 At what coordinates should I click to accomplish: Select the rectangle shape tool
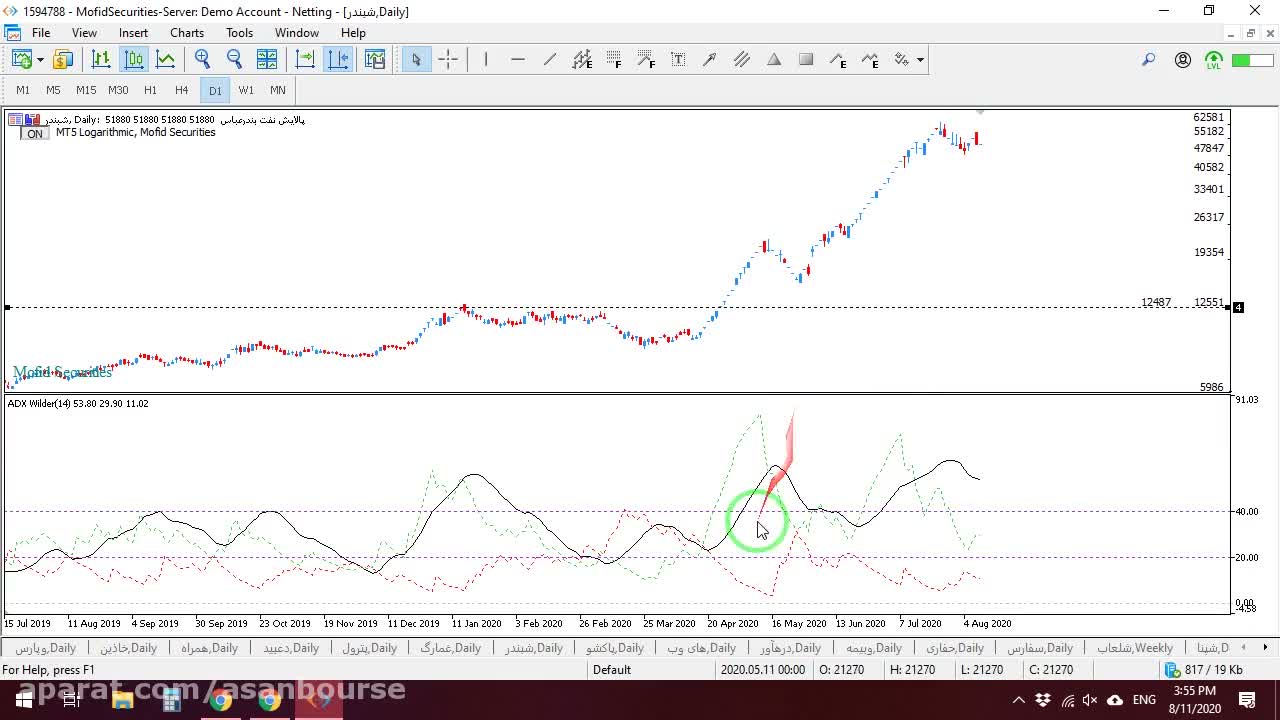pos(806,60)
